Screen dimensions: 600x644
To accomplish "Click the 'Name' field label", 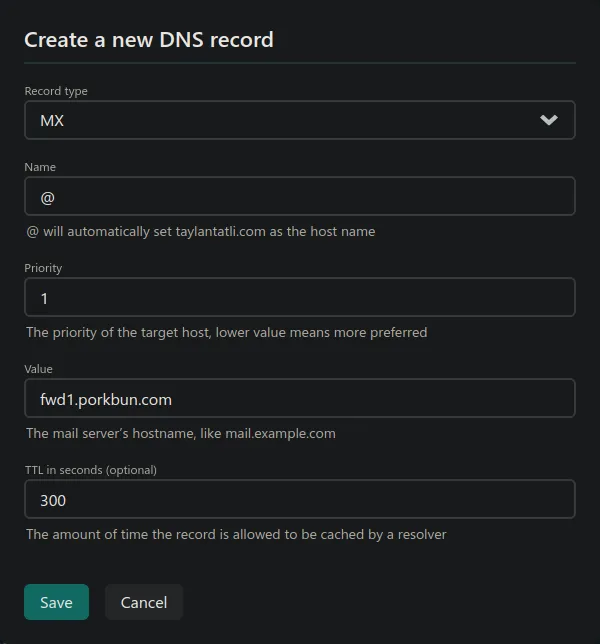I will coord(40,167).
